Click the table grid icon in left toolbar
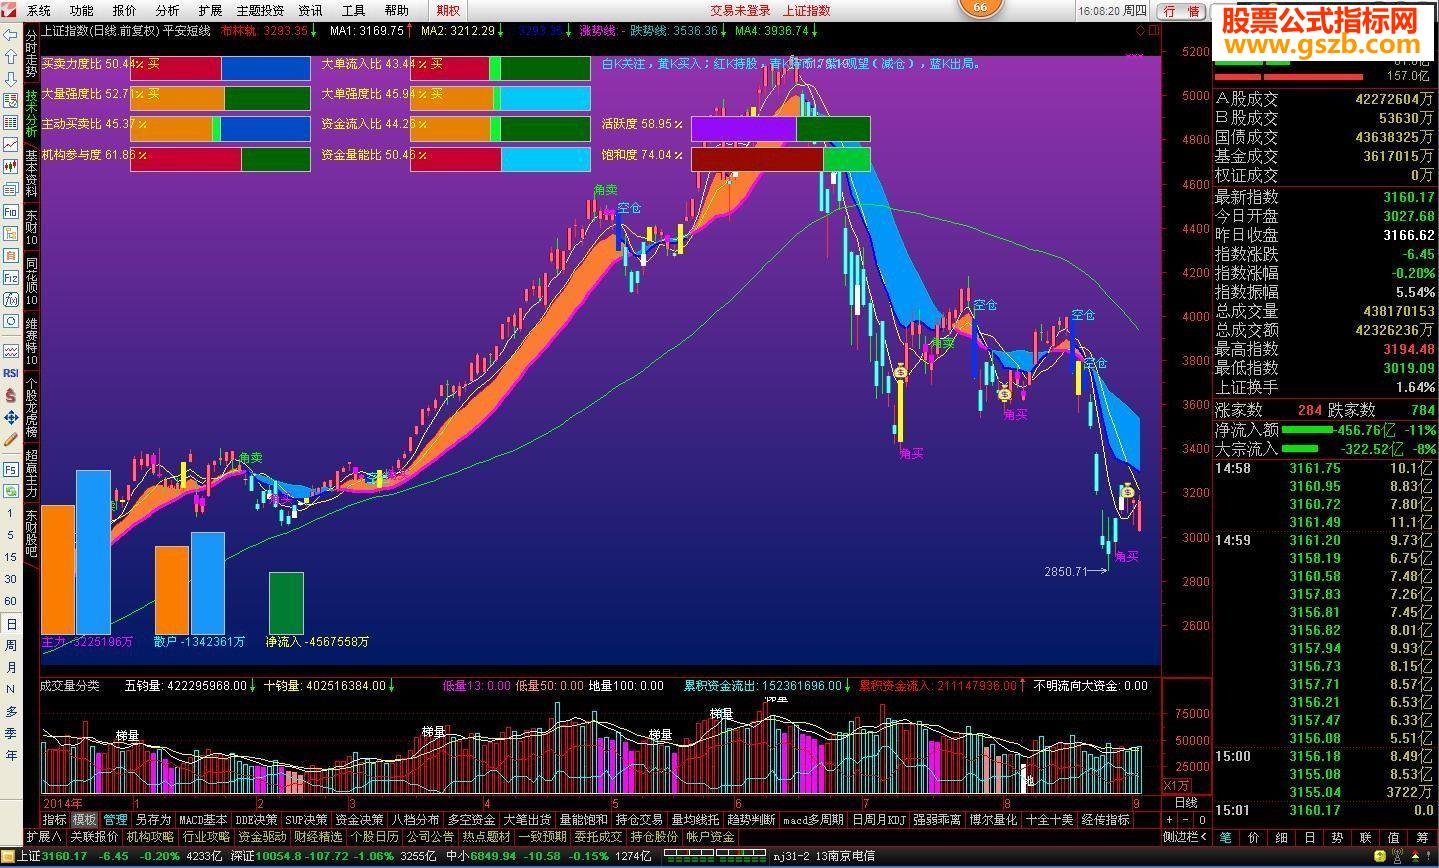This screenshot has height=868, width=1439. [10, 123]
